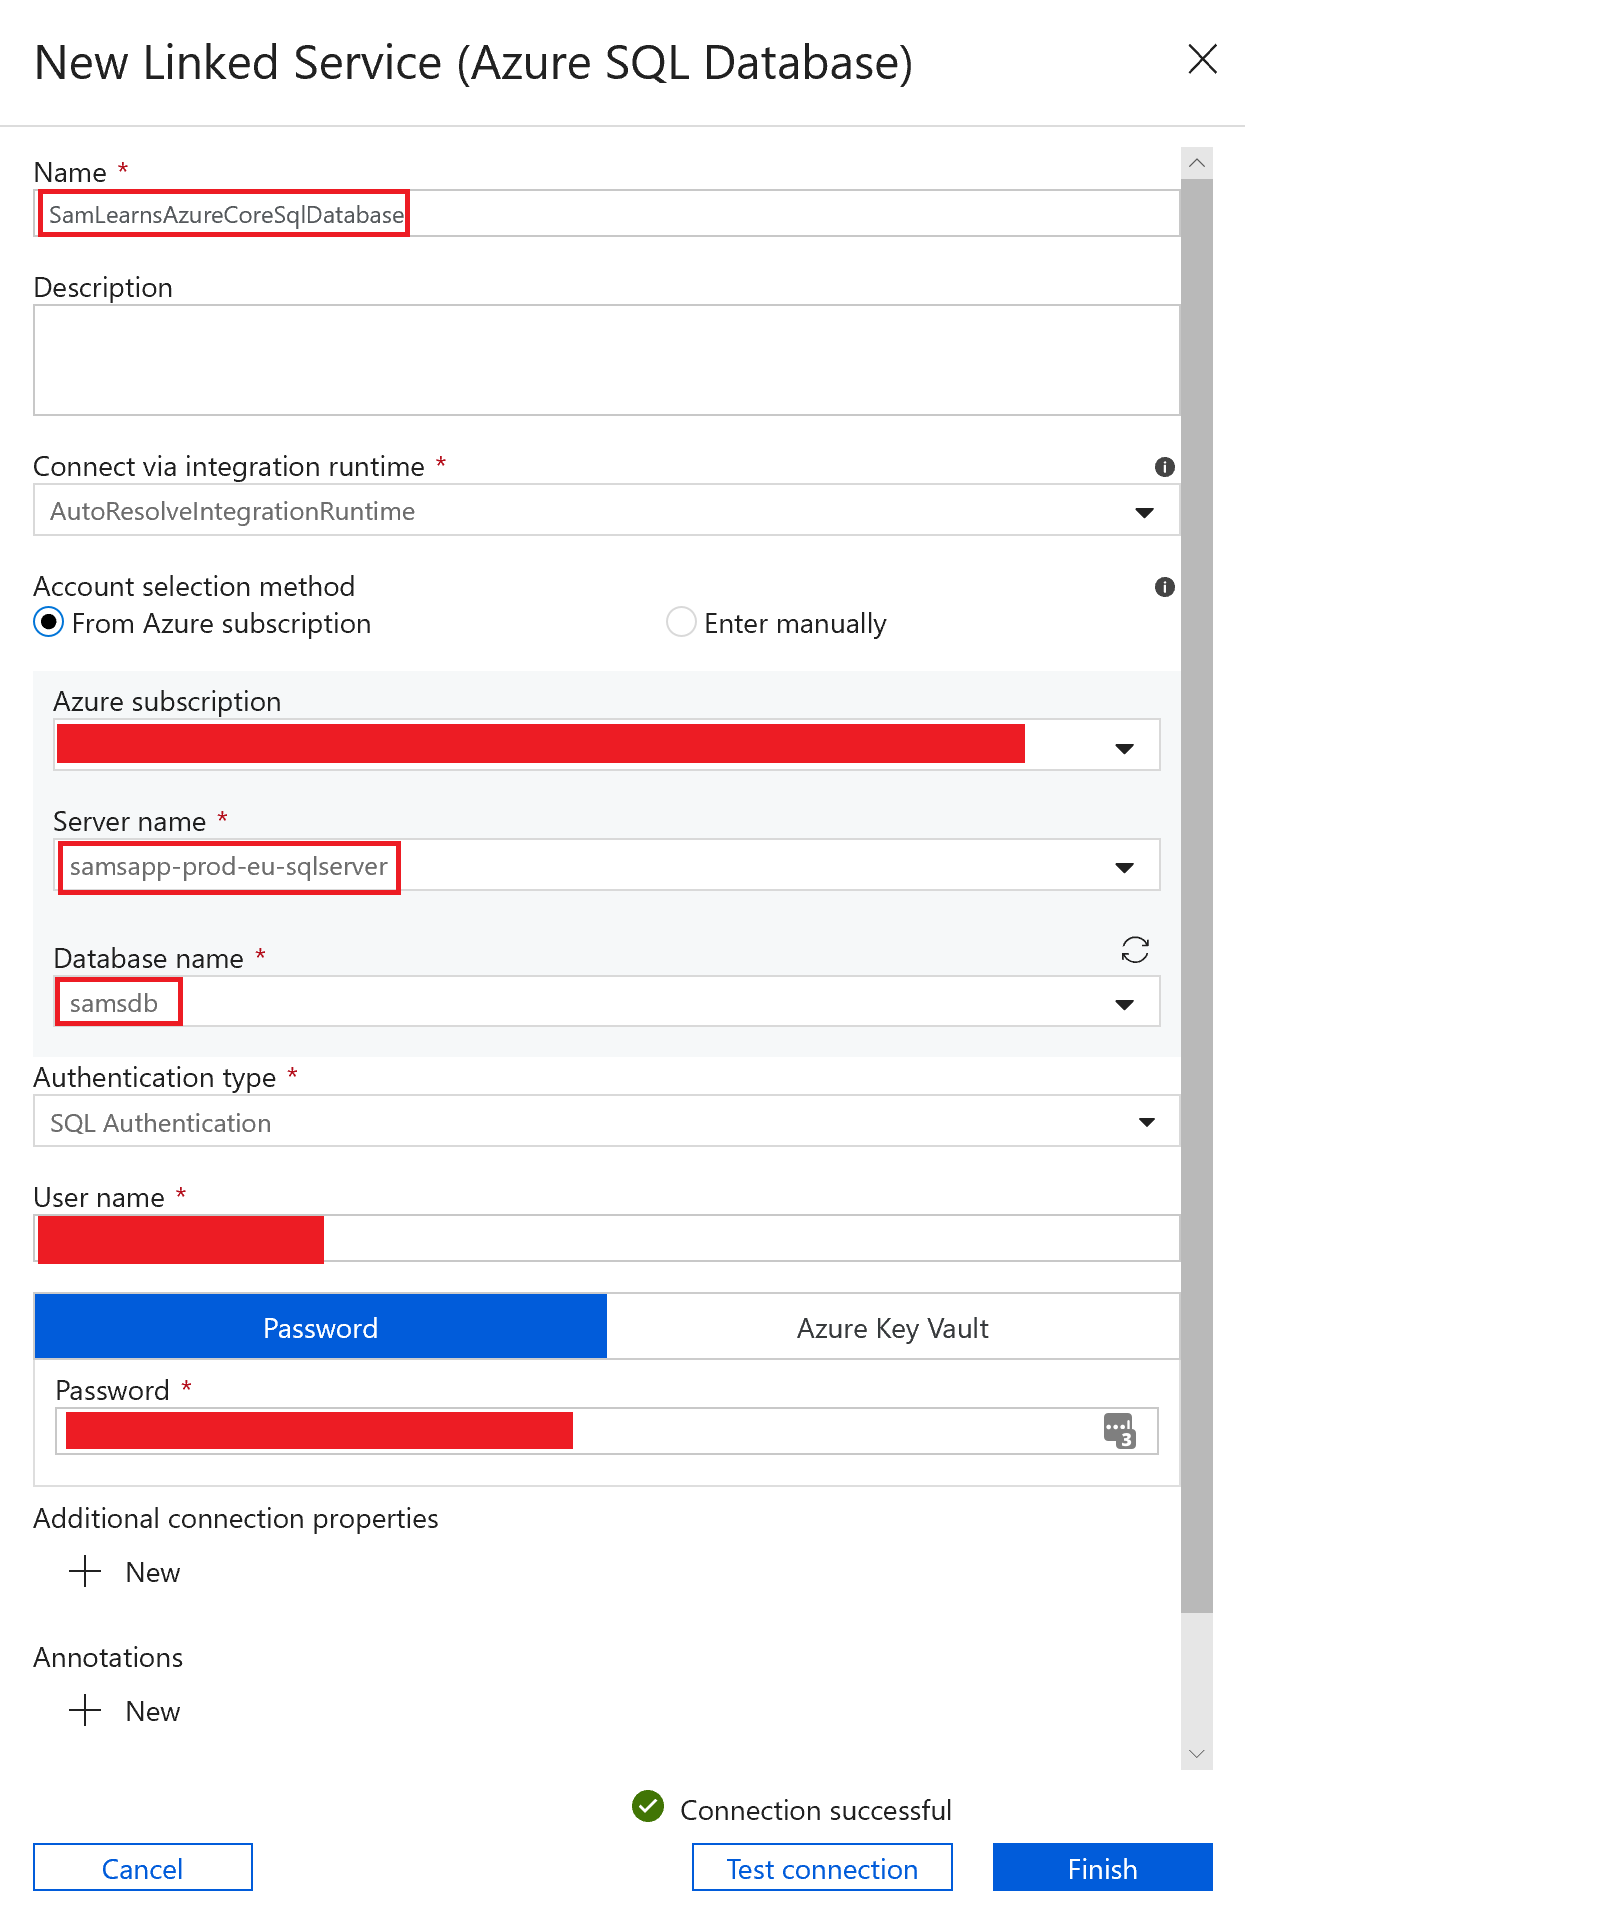
Task: Click plus icon under Additional connection properties
Action: (x=86, y=1571)
